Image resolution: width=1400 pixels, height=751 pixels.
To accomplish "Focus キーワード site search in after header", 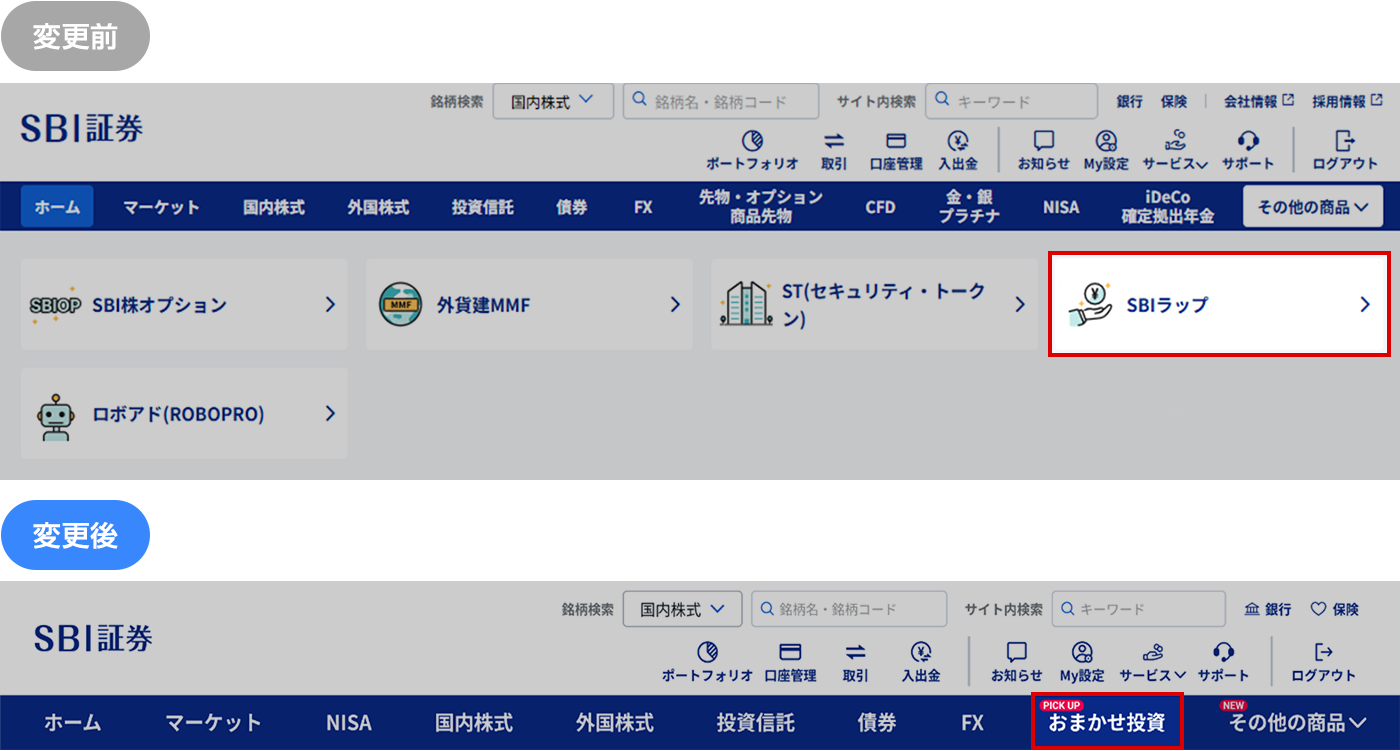I will pos(1139,609).
